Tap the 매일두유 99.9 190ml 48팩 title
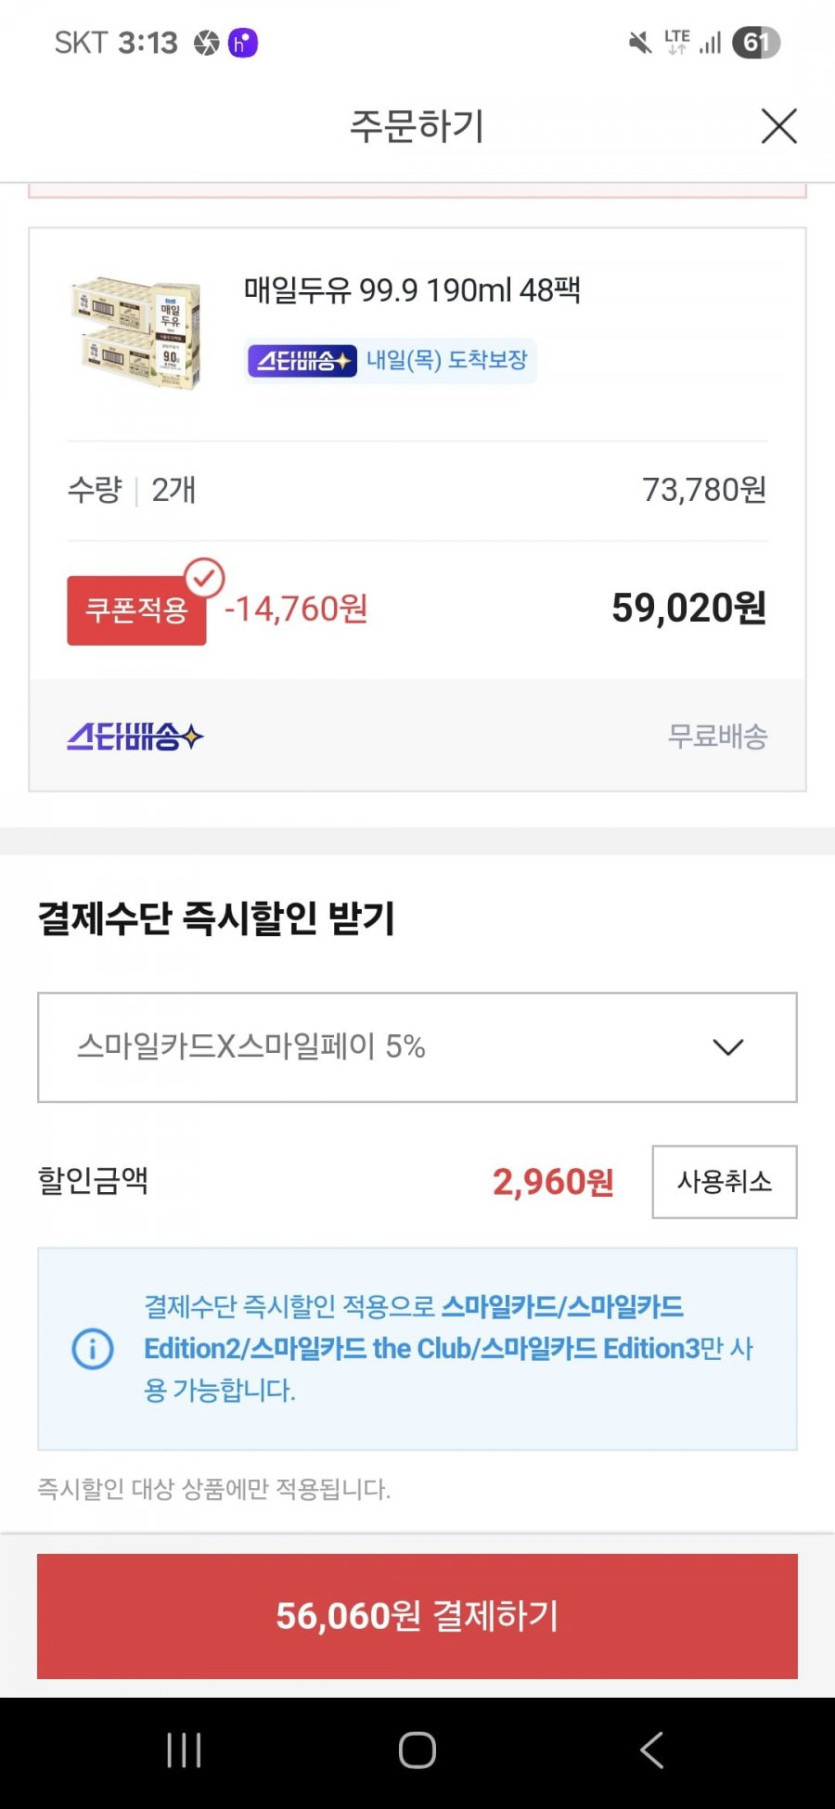Viewport: 835px width, 1809px height. [x=412, y=291]
